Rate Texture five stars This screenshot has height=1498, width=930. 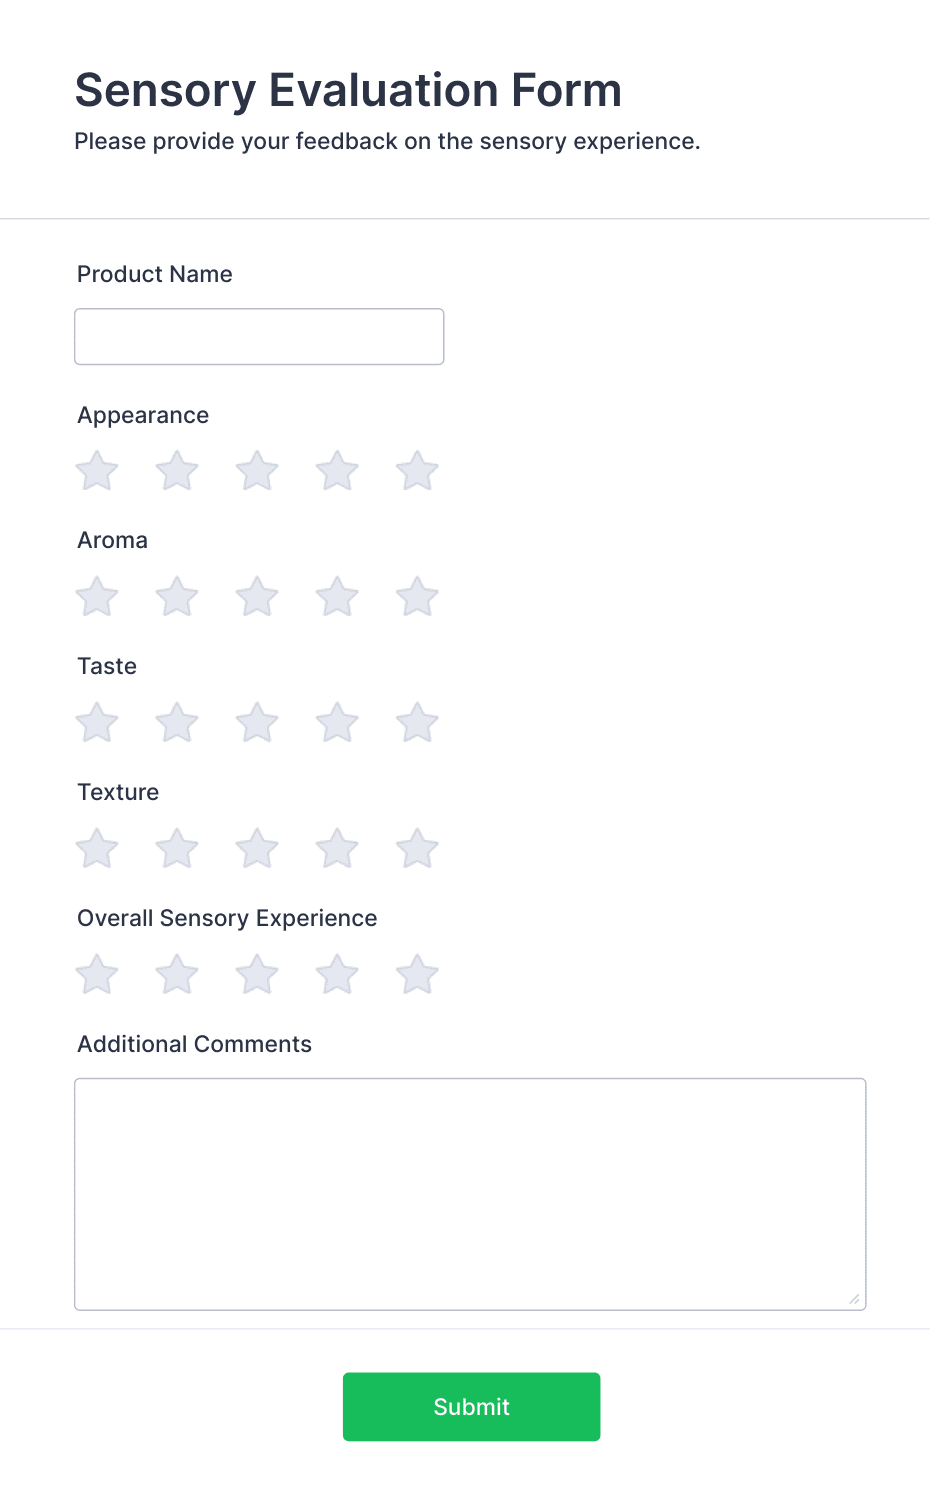pos(417,848)
